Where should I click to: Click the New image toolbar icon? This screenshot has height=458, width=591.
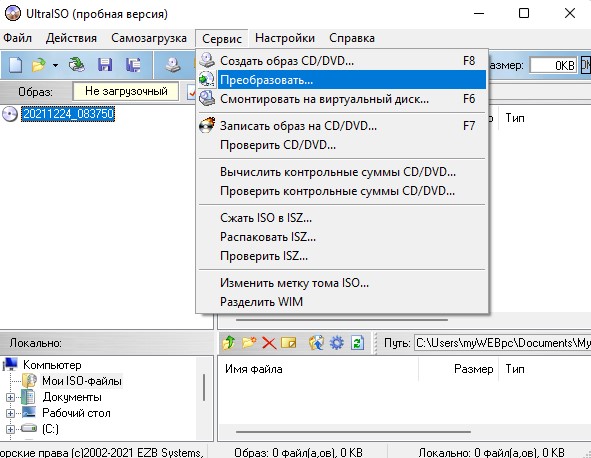[x=15, y=65]
